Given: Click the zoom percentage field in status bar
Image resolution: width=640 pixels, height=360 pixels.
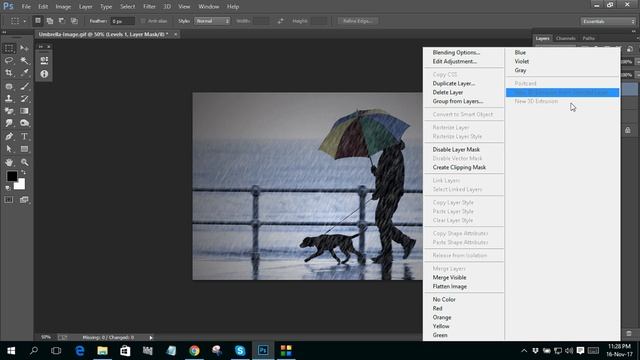Looking at the screenshot, I should 46,338.
